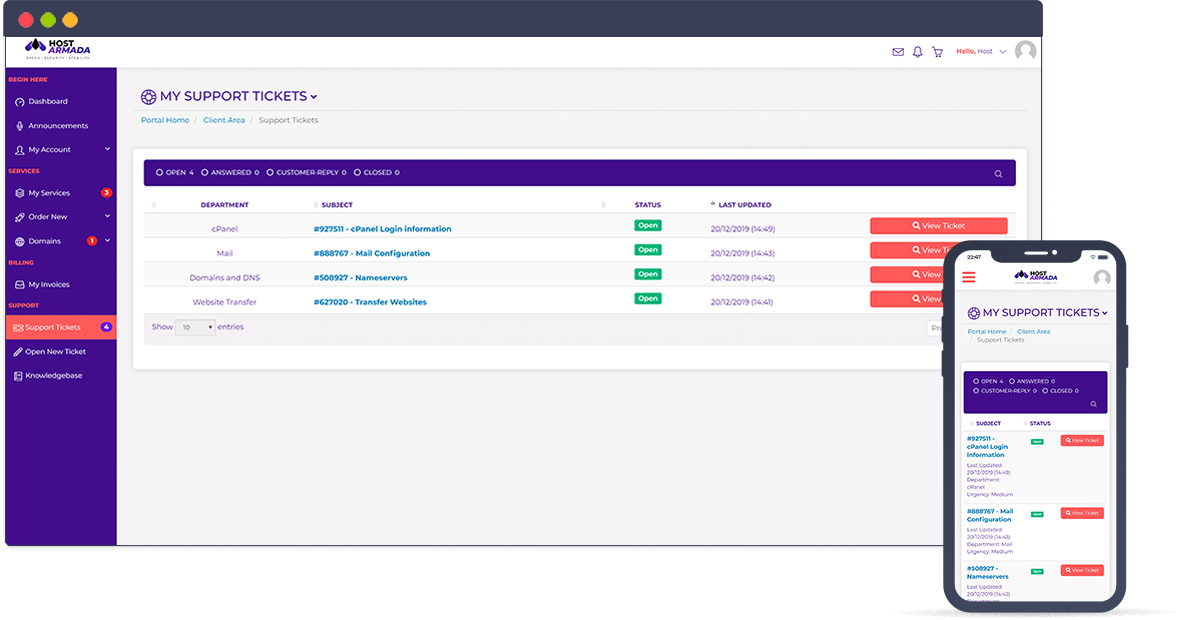Open the shopping cart icon
Viewport: 1200px width, 620px height.
coord(937,51)
